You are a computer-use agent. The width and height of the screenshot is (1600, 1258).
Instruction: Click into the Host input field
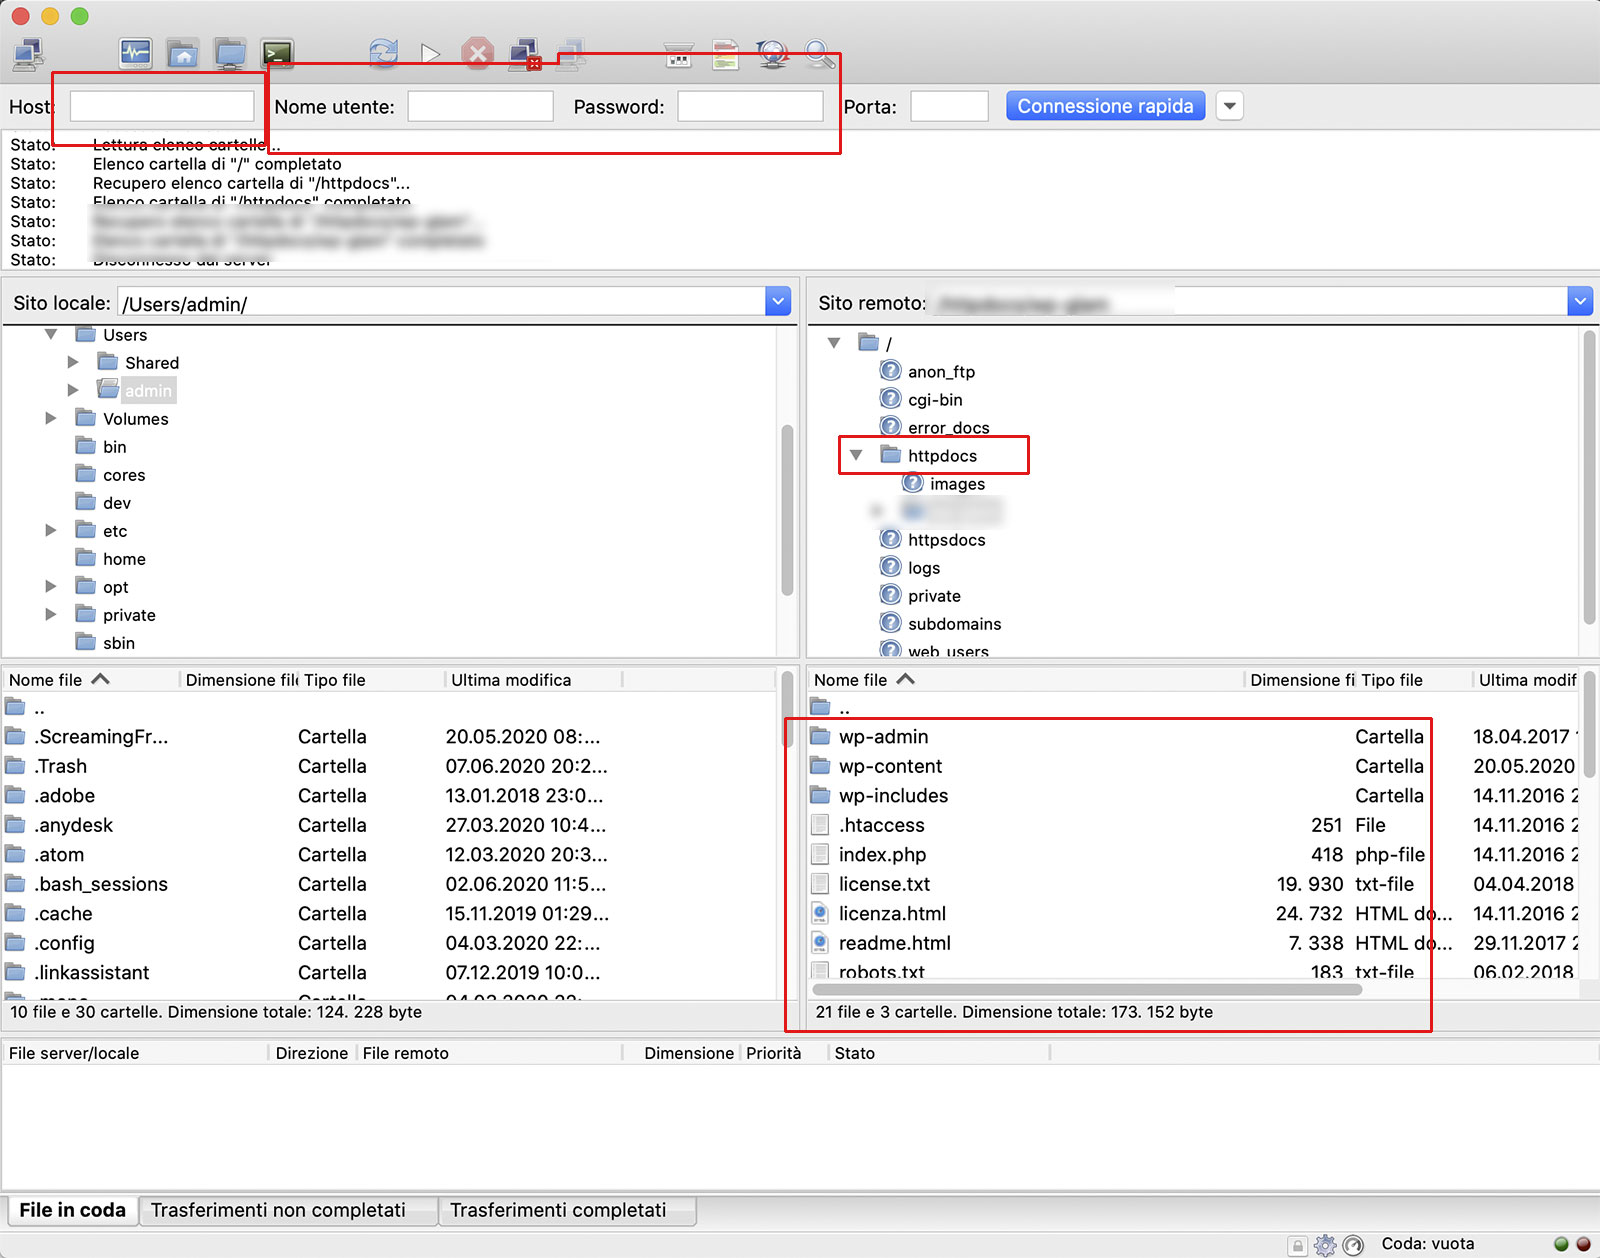tap(162, 106)
